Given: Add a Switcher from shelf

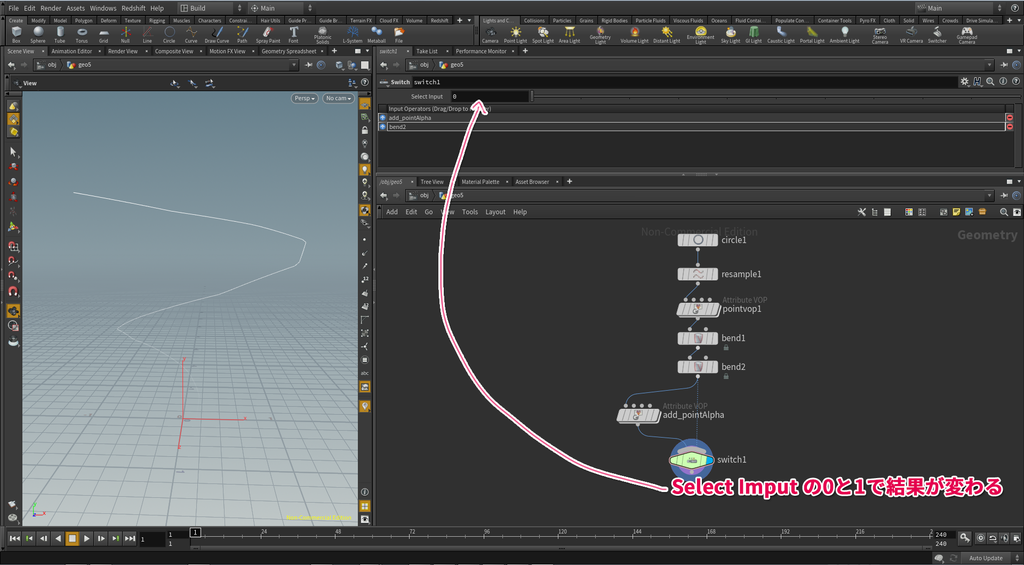Looking at the screenshot, I should (937, 35).
